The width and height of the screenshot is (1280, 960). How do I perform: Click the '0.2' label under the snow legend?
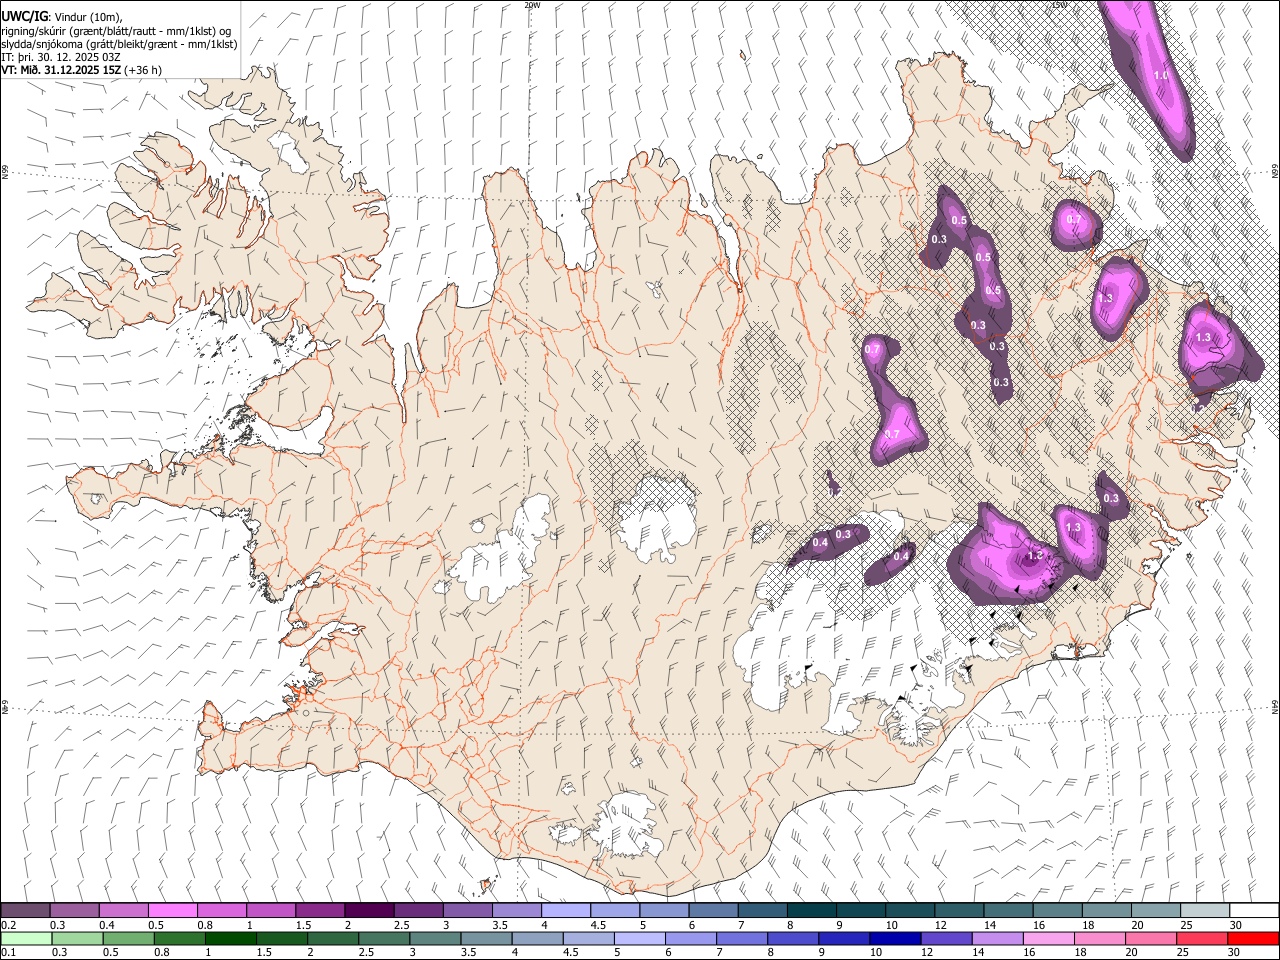pos(8,925)
